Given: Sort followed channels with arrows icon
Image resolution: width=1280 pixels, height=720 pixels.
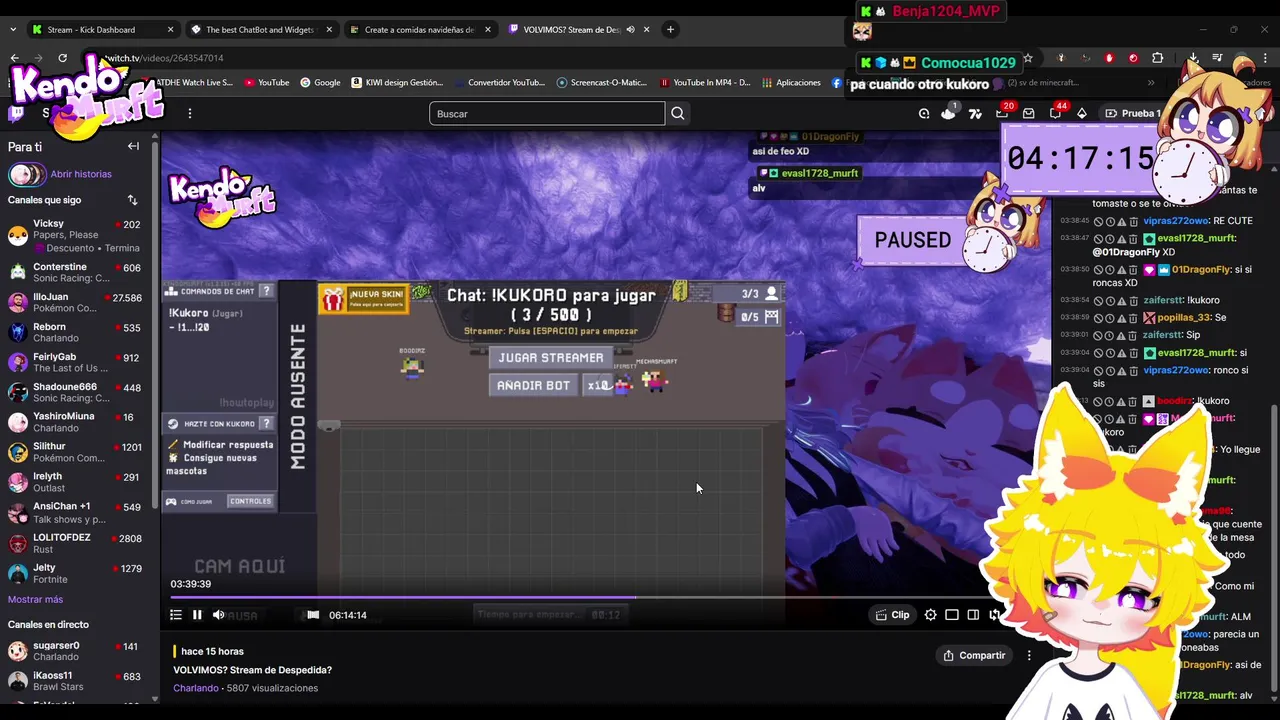Looking at the screenshot, I should pyautogui.click(x=132, y=200).
